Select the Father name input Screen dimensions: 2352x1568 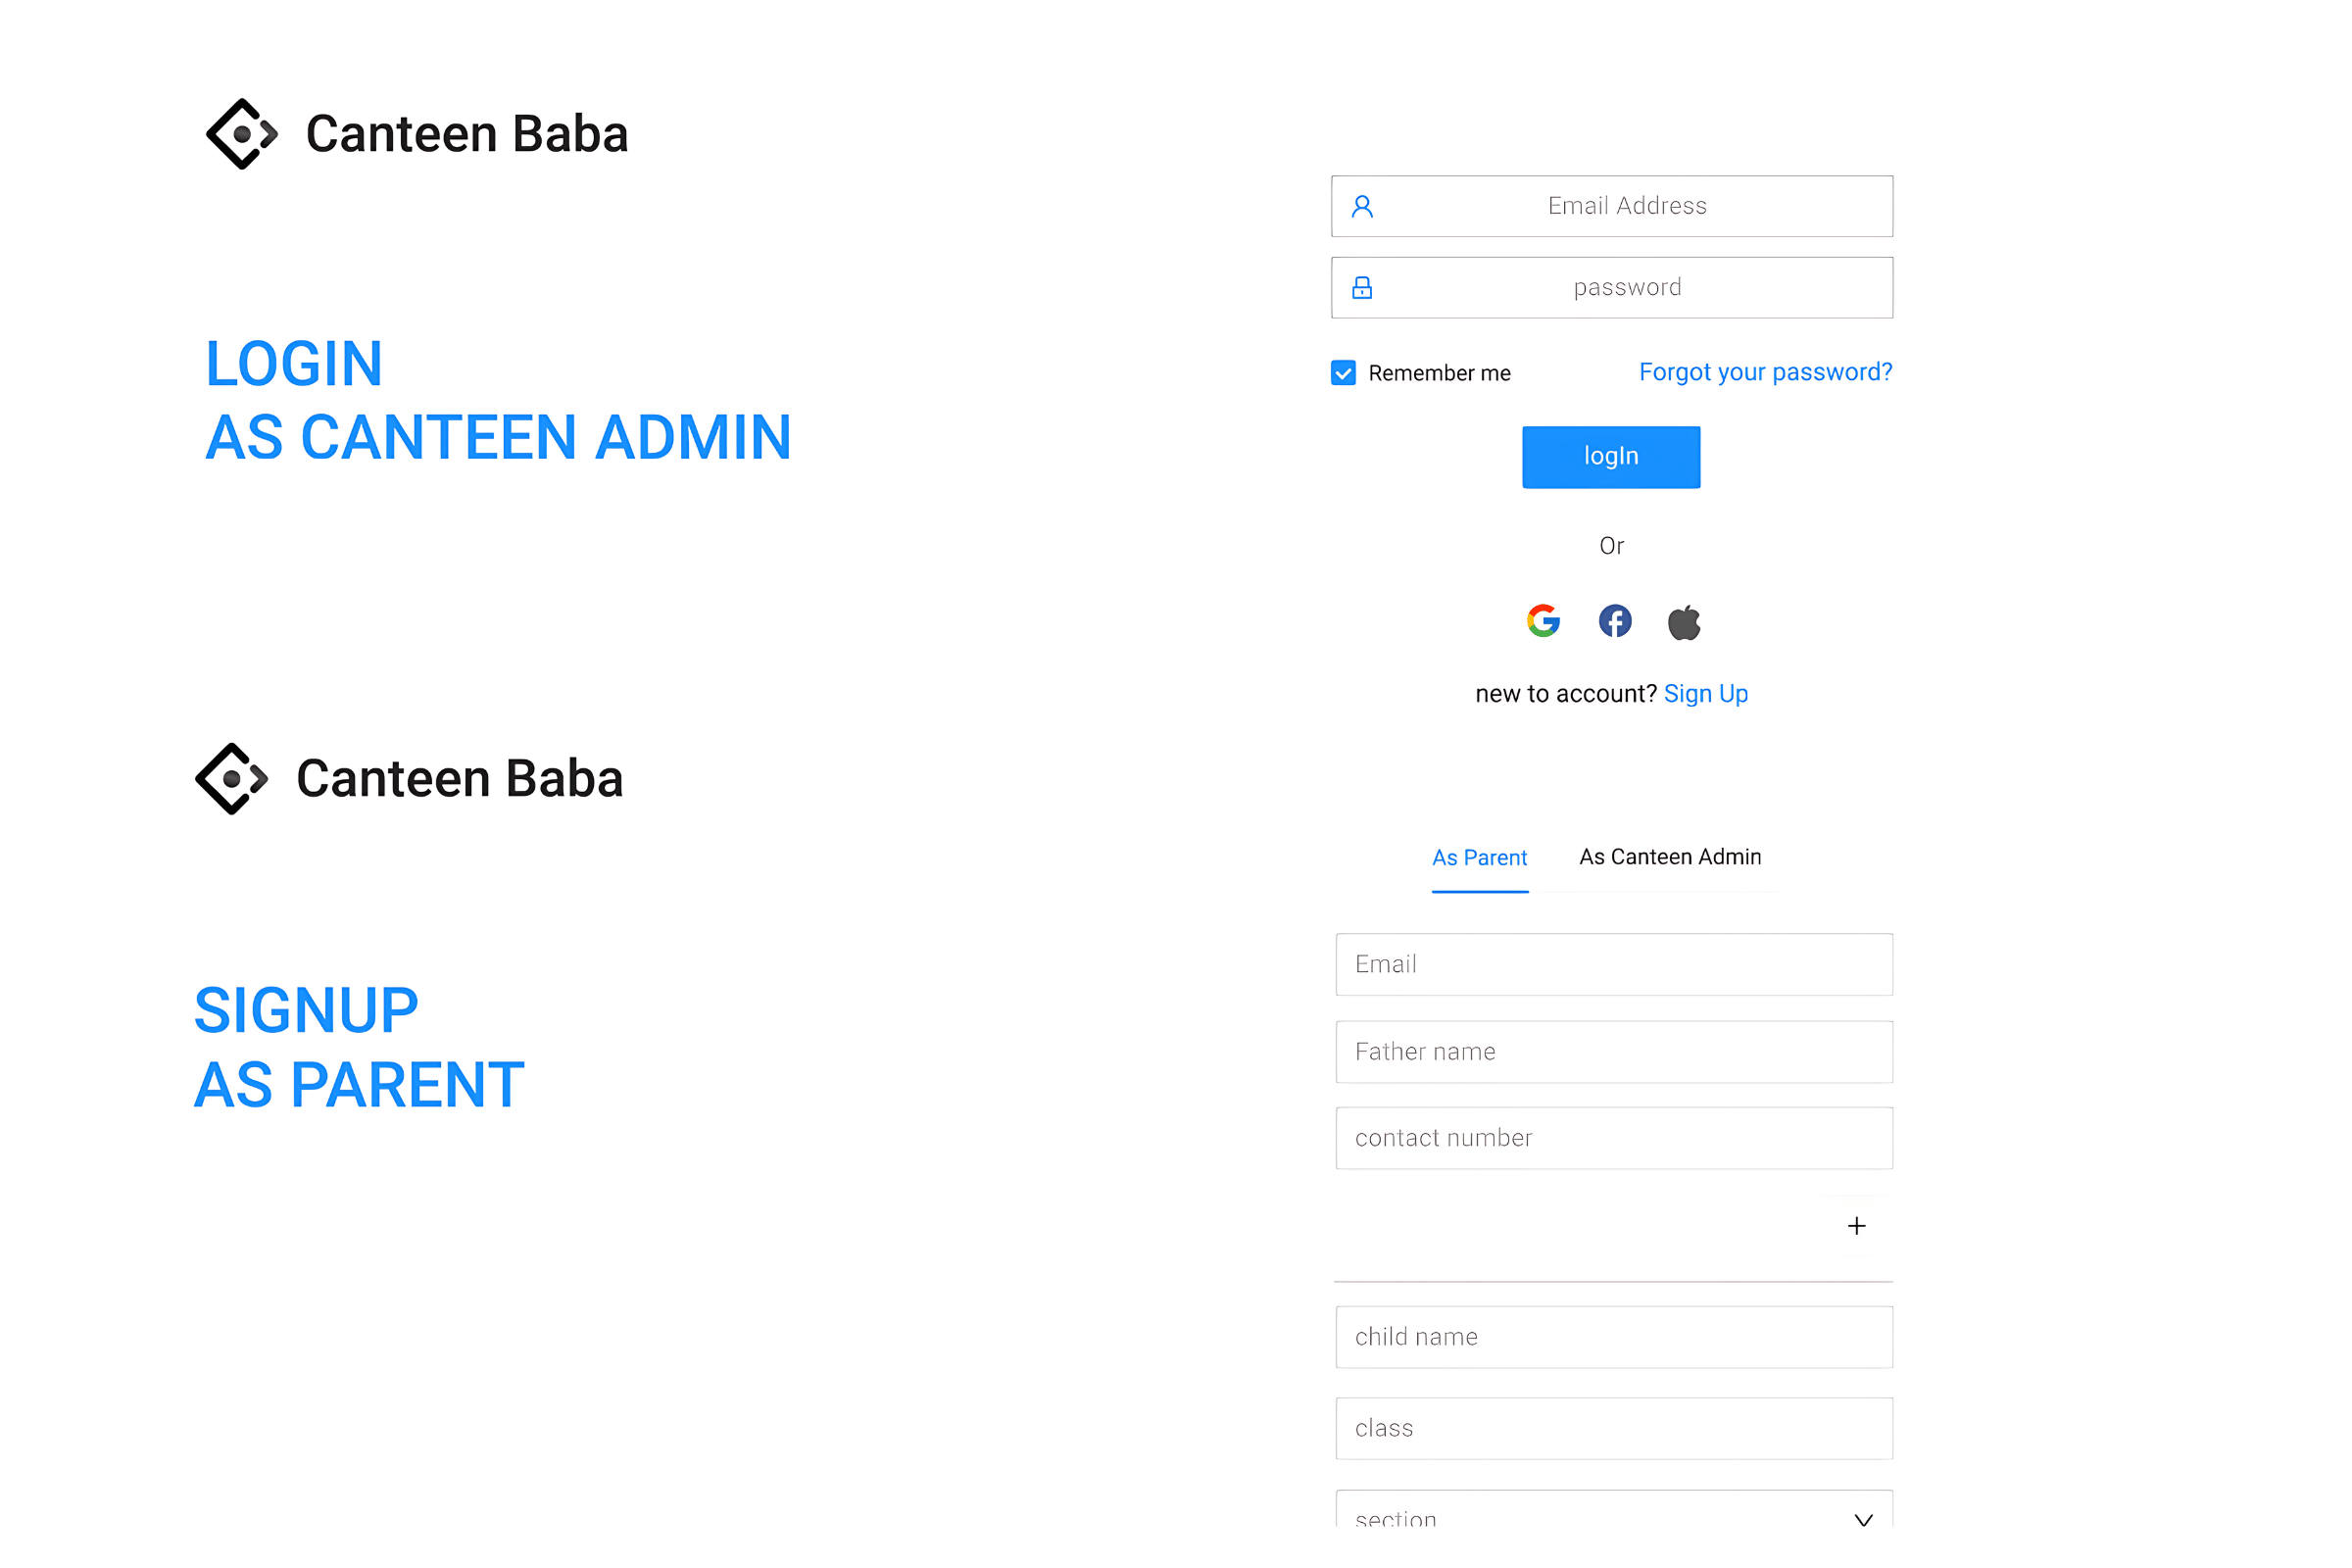(1613, 1052)
